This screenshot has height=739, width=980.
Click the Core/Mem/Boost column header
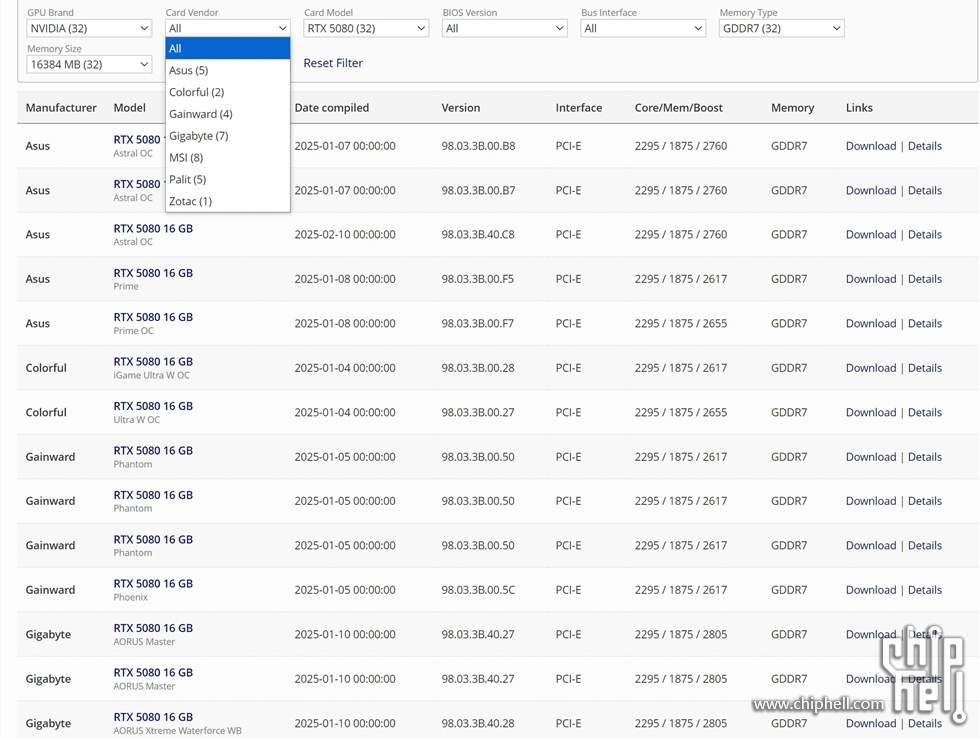(x=679, y=108)
